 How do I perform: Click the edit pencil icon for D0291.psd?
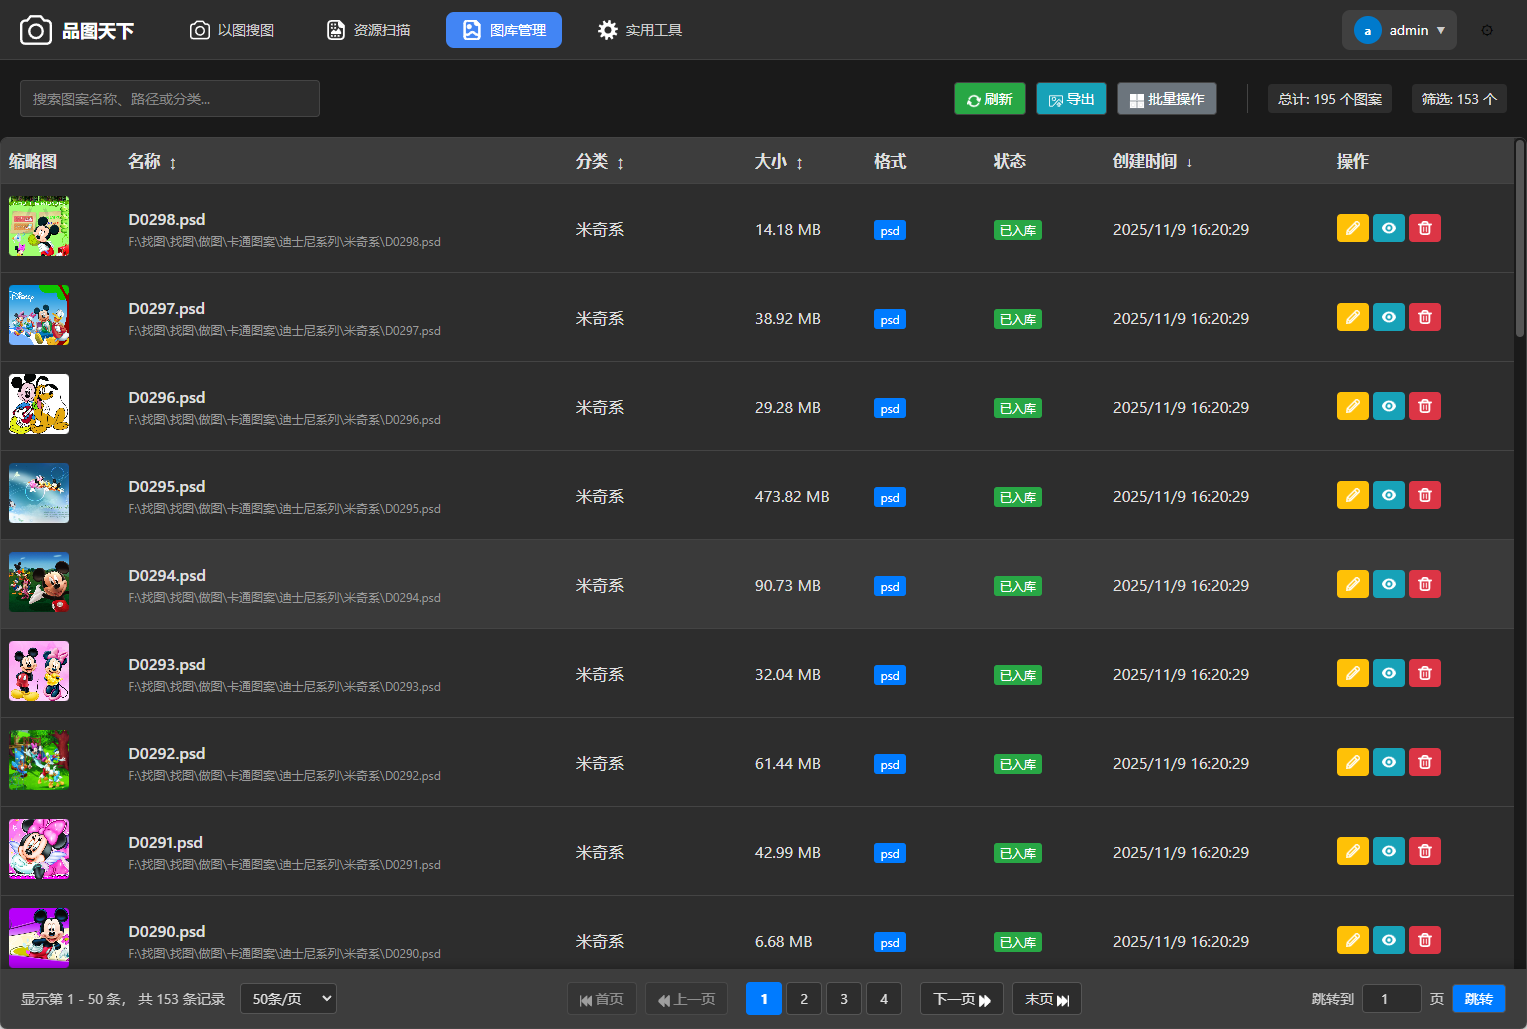coord(1352,852)
